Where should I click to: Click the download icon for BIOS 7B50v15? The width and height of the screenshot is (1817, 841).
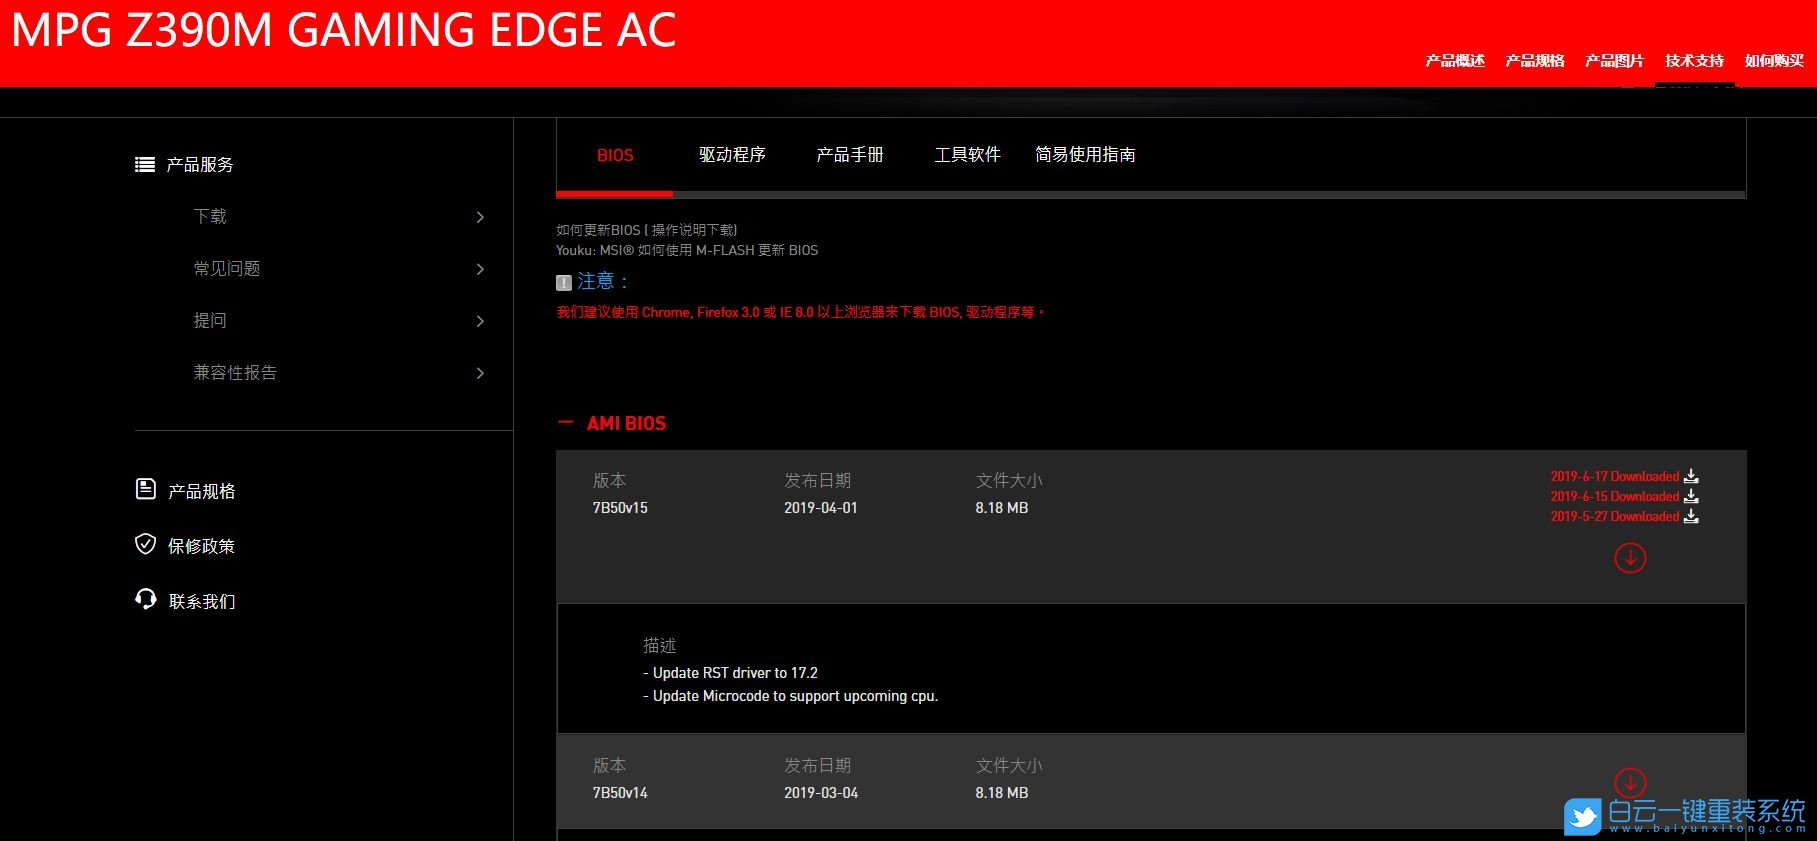1630,558
